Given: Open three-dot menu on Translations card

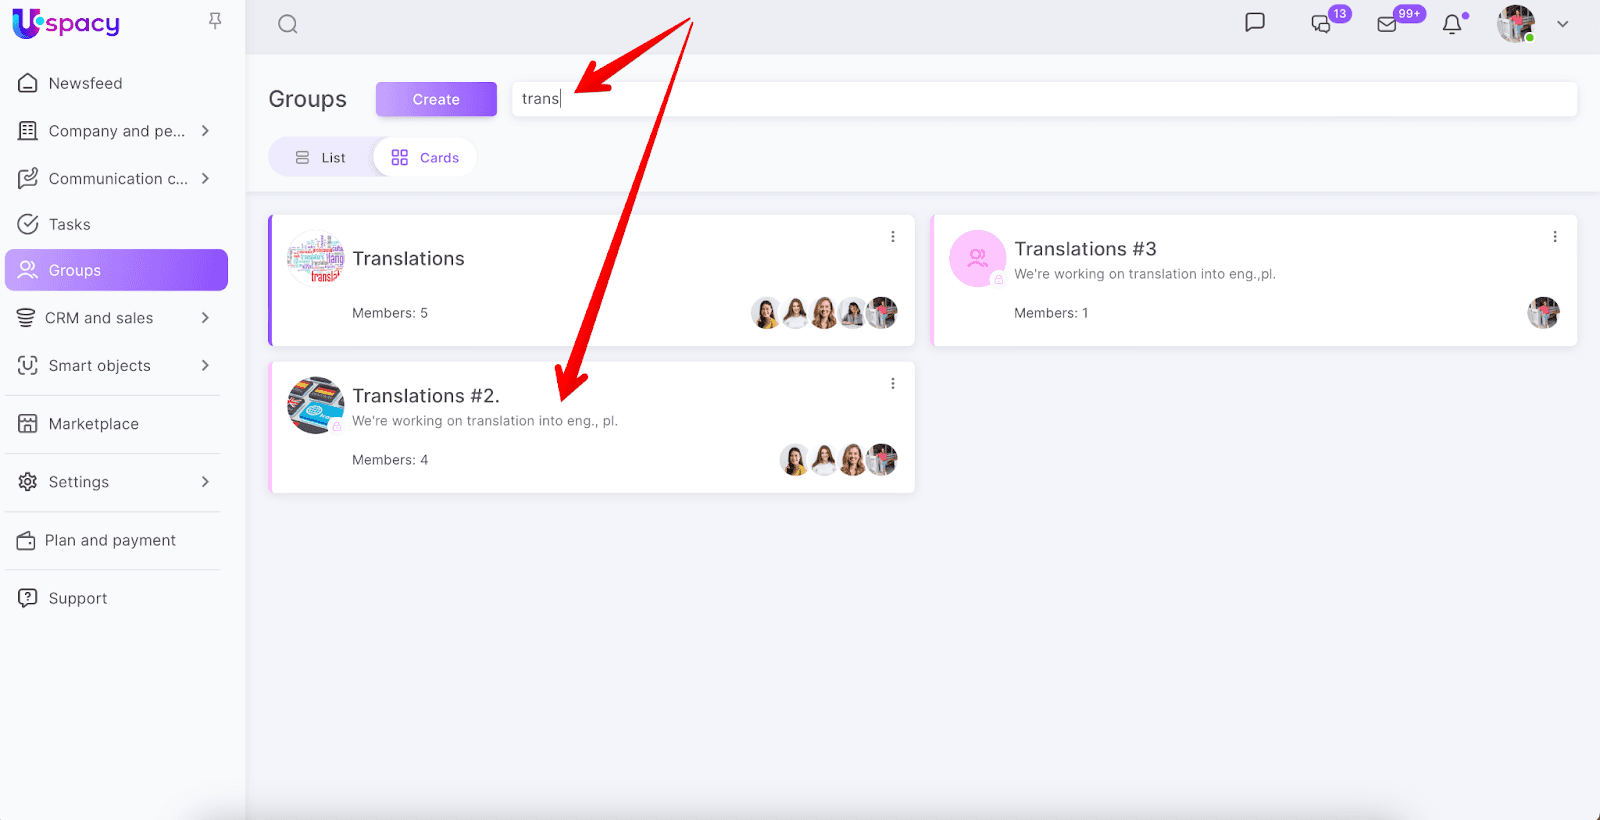Looking at the screenshot, I should pos(893,237).
